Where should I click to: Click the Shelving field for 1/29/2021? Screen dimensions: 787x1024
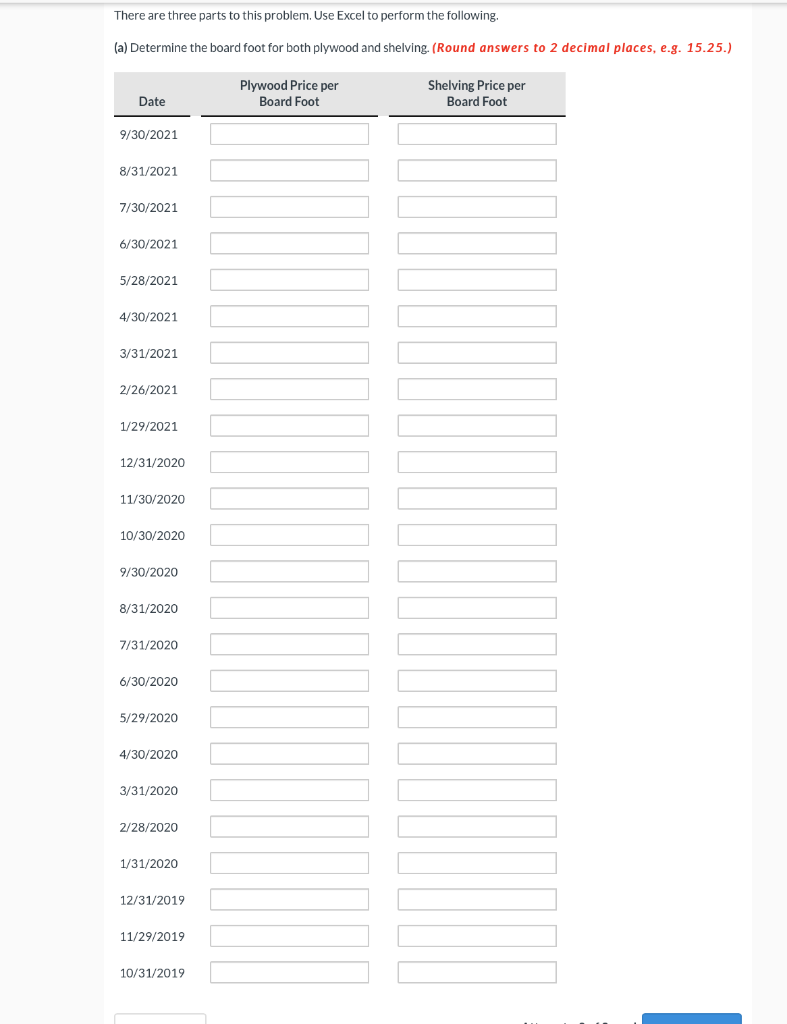click(x=476, y=425)
